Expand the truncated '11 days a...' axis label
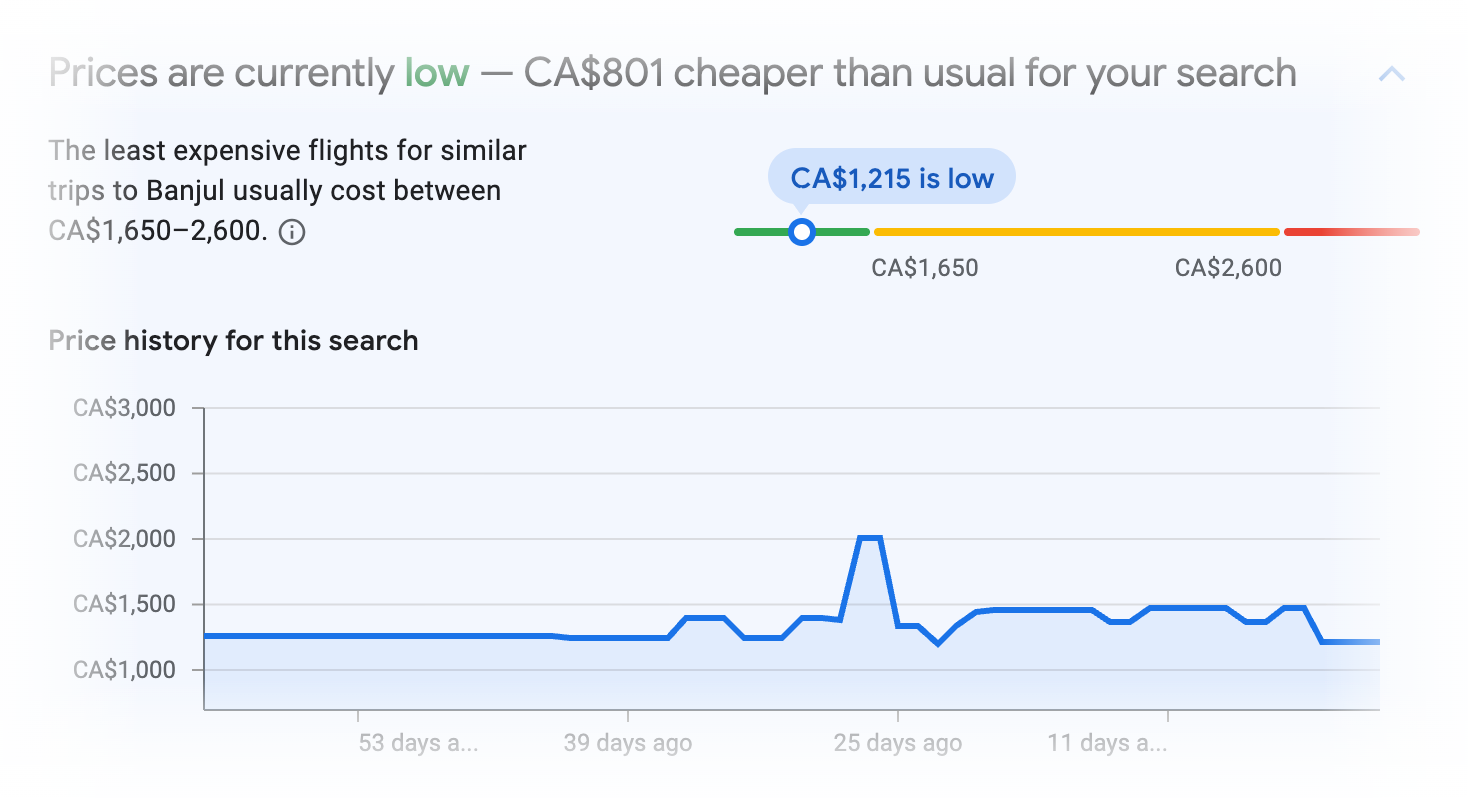Image resolution: width=1468 pixels, height=798 pixels. [x=1106, y=743]
